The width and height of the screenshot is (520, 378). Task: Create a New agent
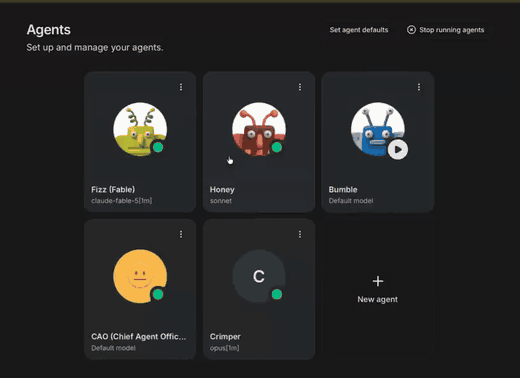pos(378,289)
